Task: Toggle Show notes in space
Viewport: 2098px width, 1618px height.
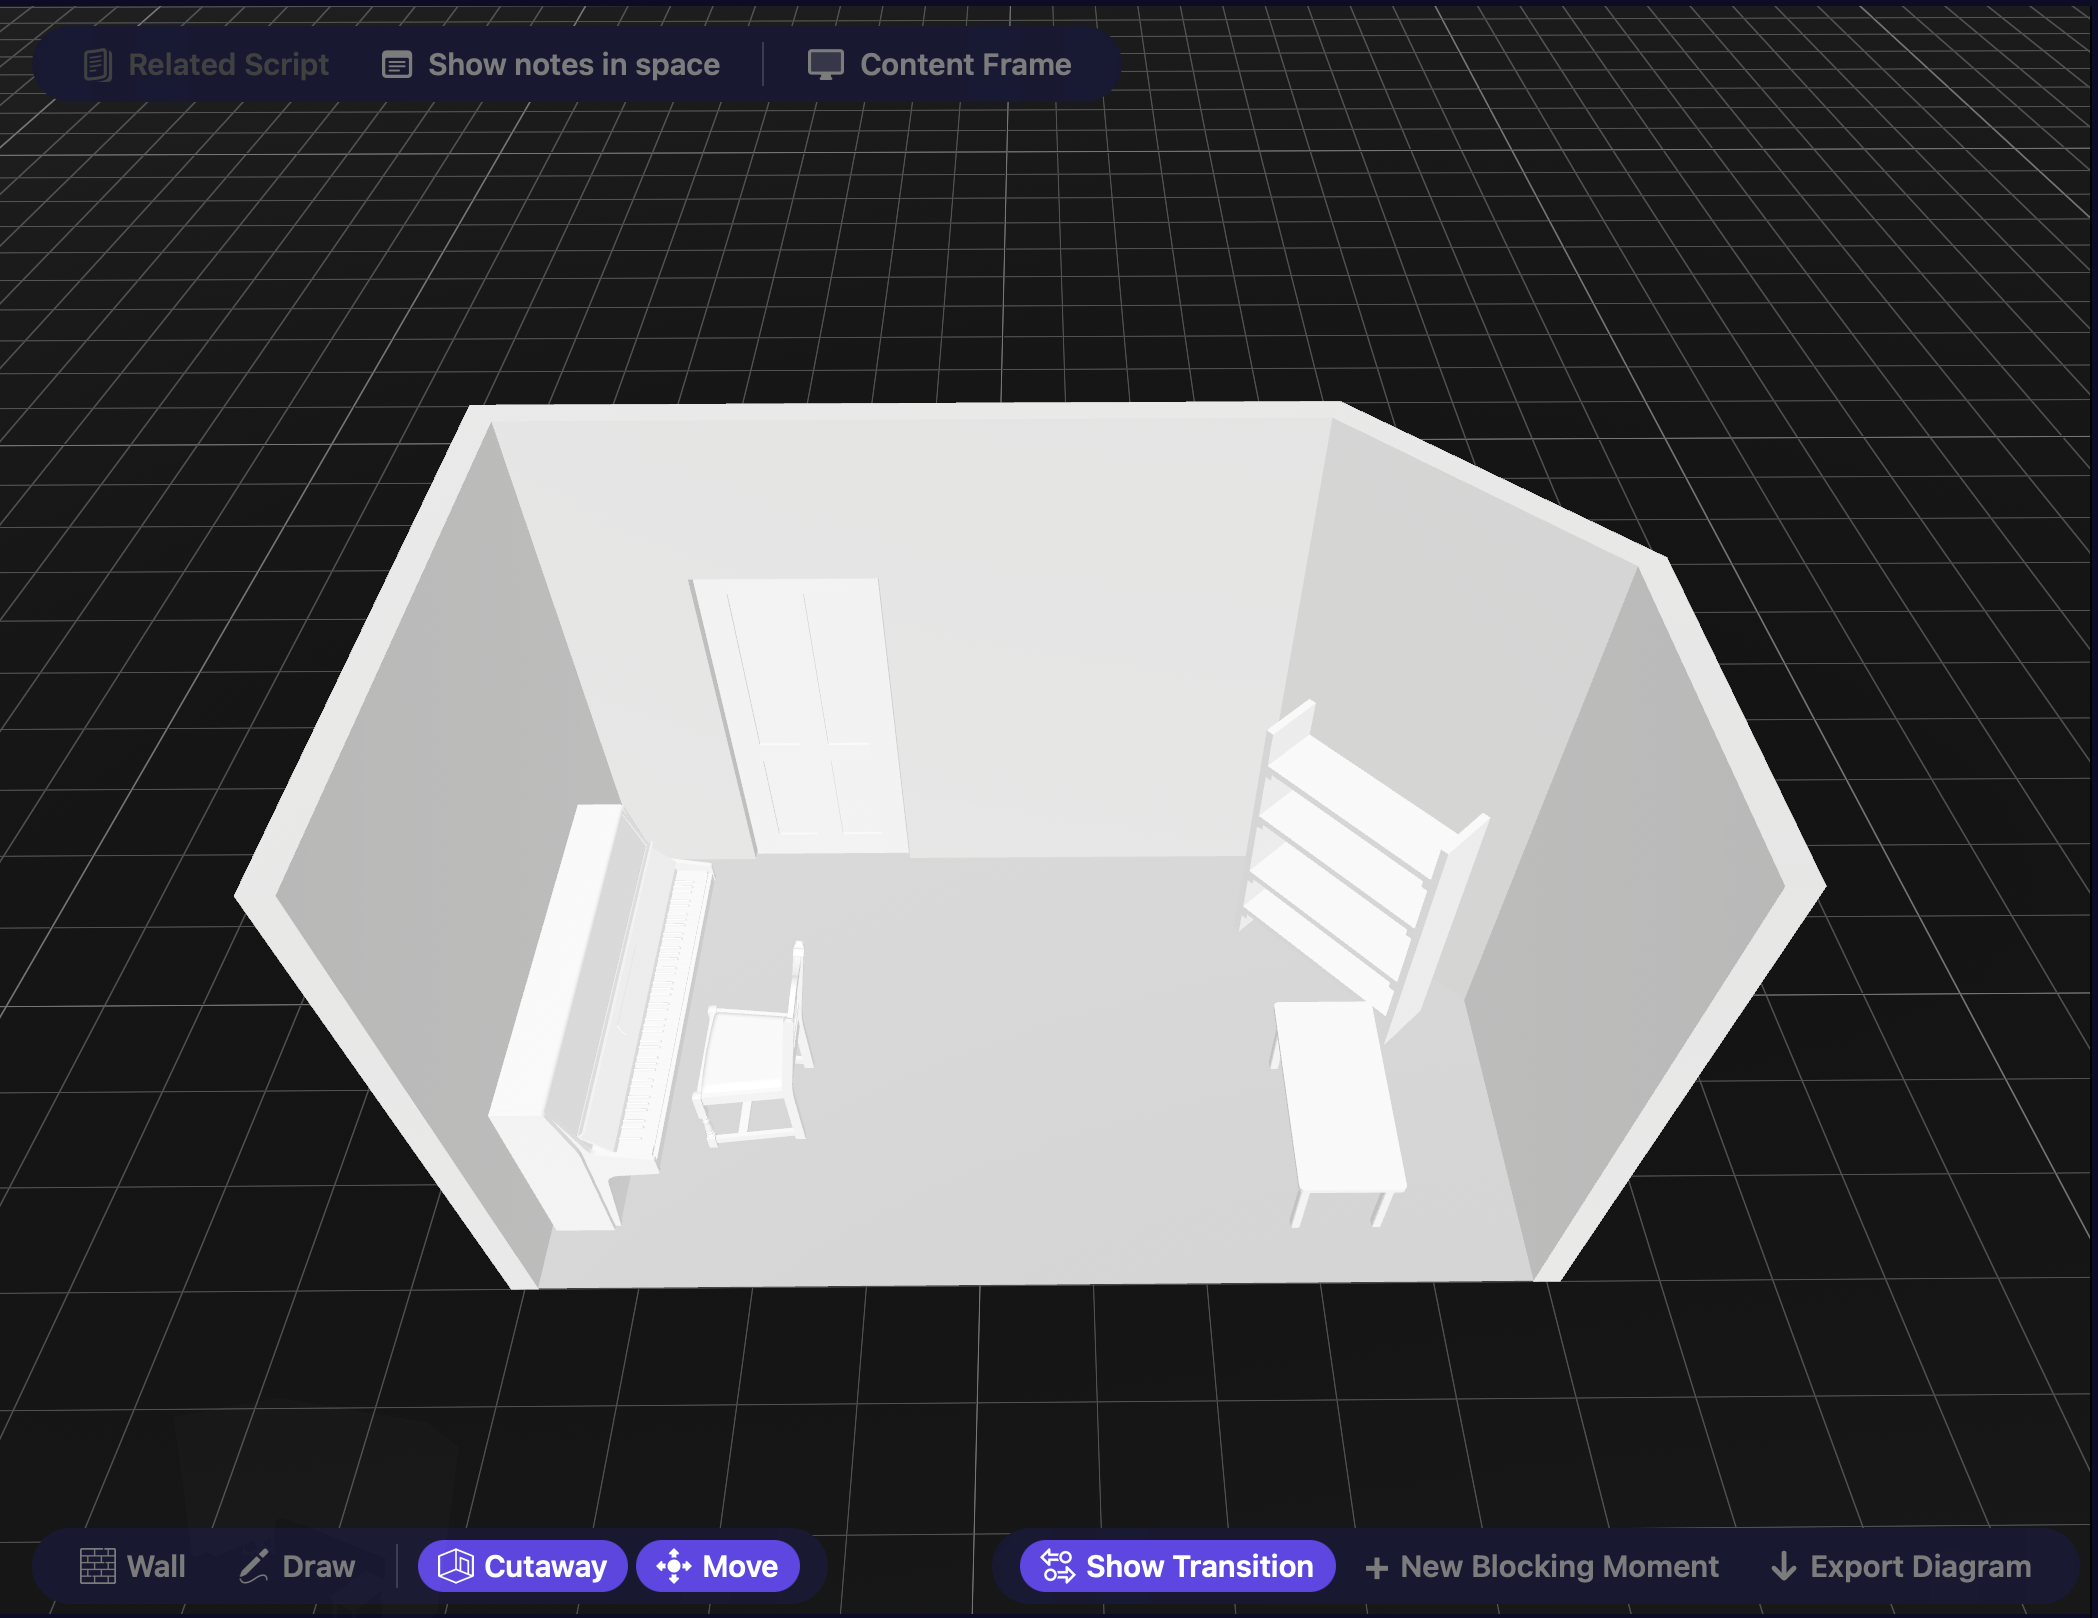Action: coord(551,65)
